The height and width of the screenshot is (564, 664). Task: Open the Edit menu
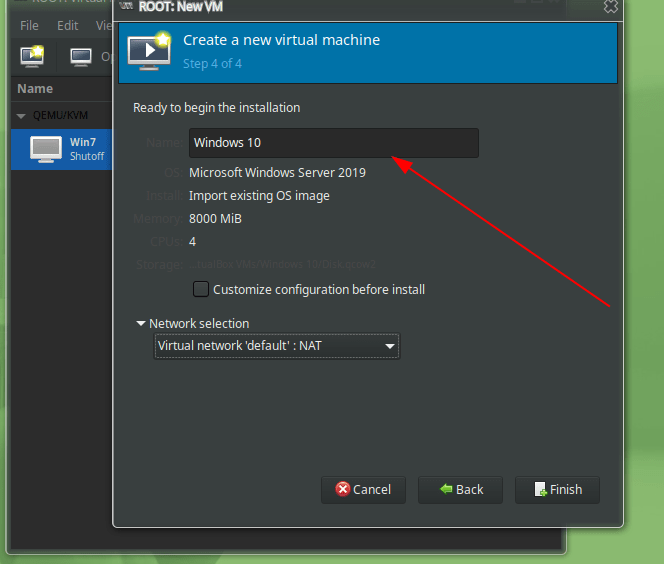pyautogui.click(x=68, y=25)
